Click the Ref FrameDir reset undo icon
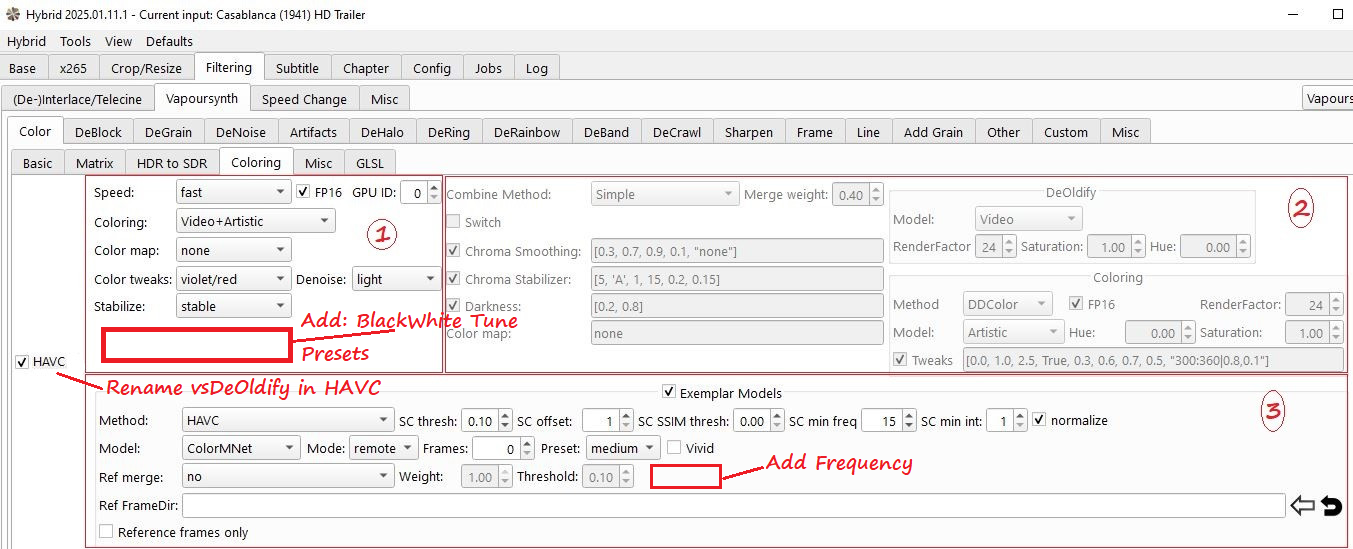Image resolution: width=1353 pixels, height=549 pixels. [1331, 506]
